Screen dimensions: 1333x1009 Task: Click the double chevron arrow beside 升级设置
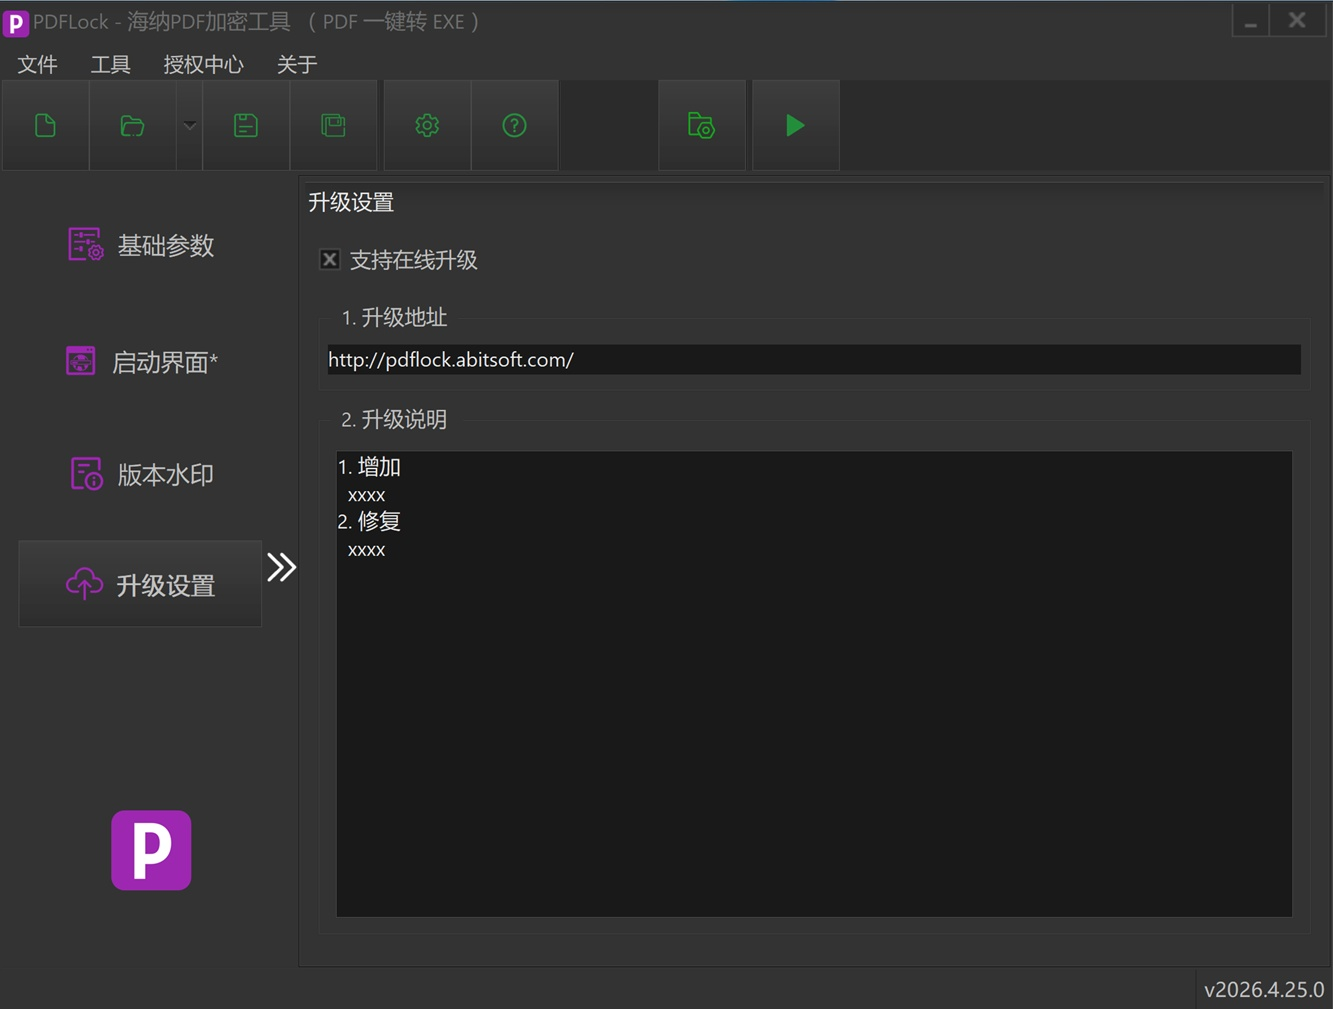tap(282, 567)
